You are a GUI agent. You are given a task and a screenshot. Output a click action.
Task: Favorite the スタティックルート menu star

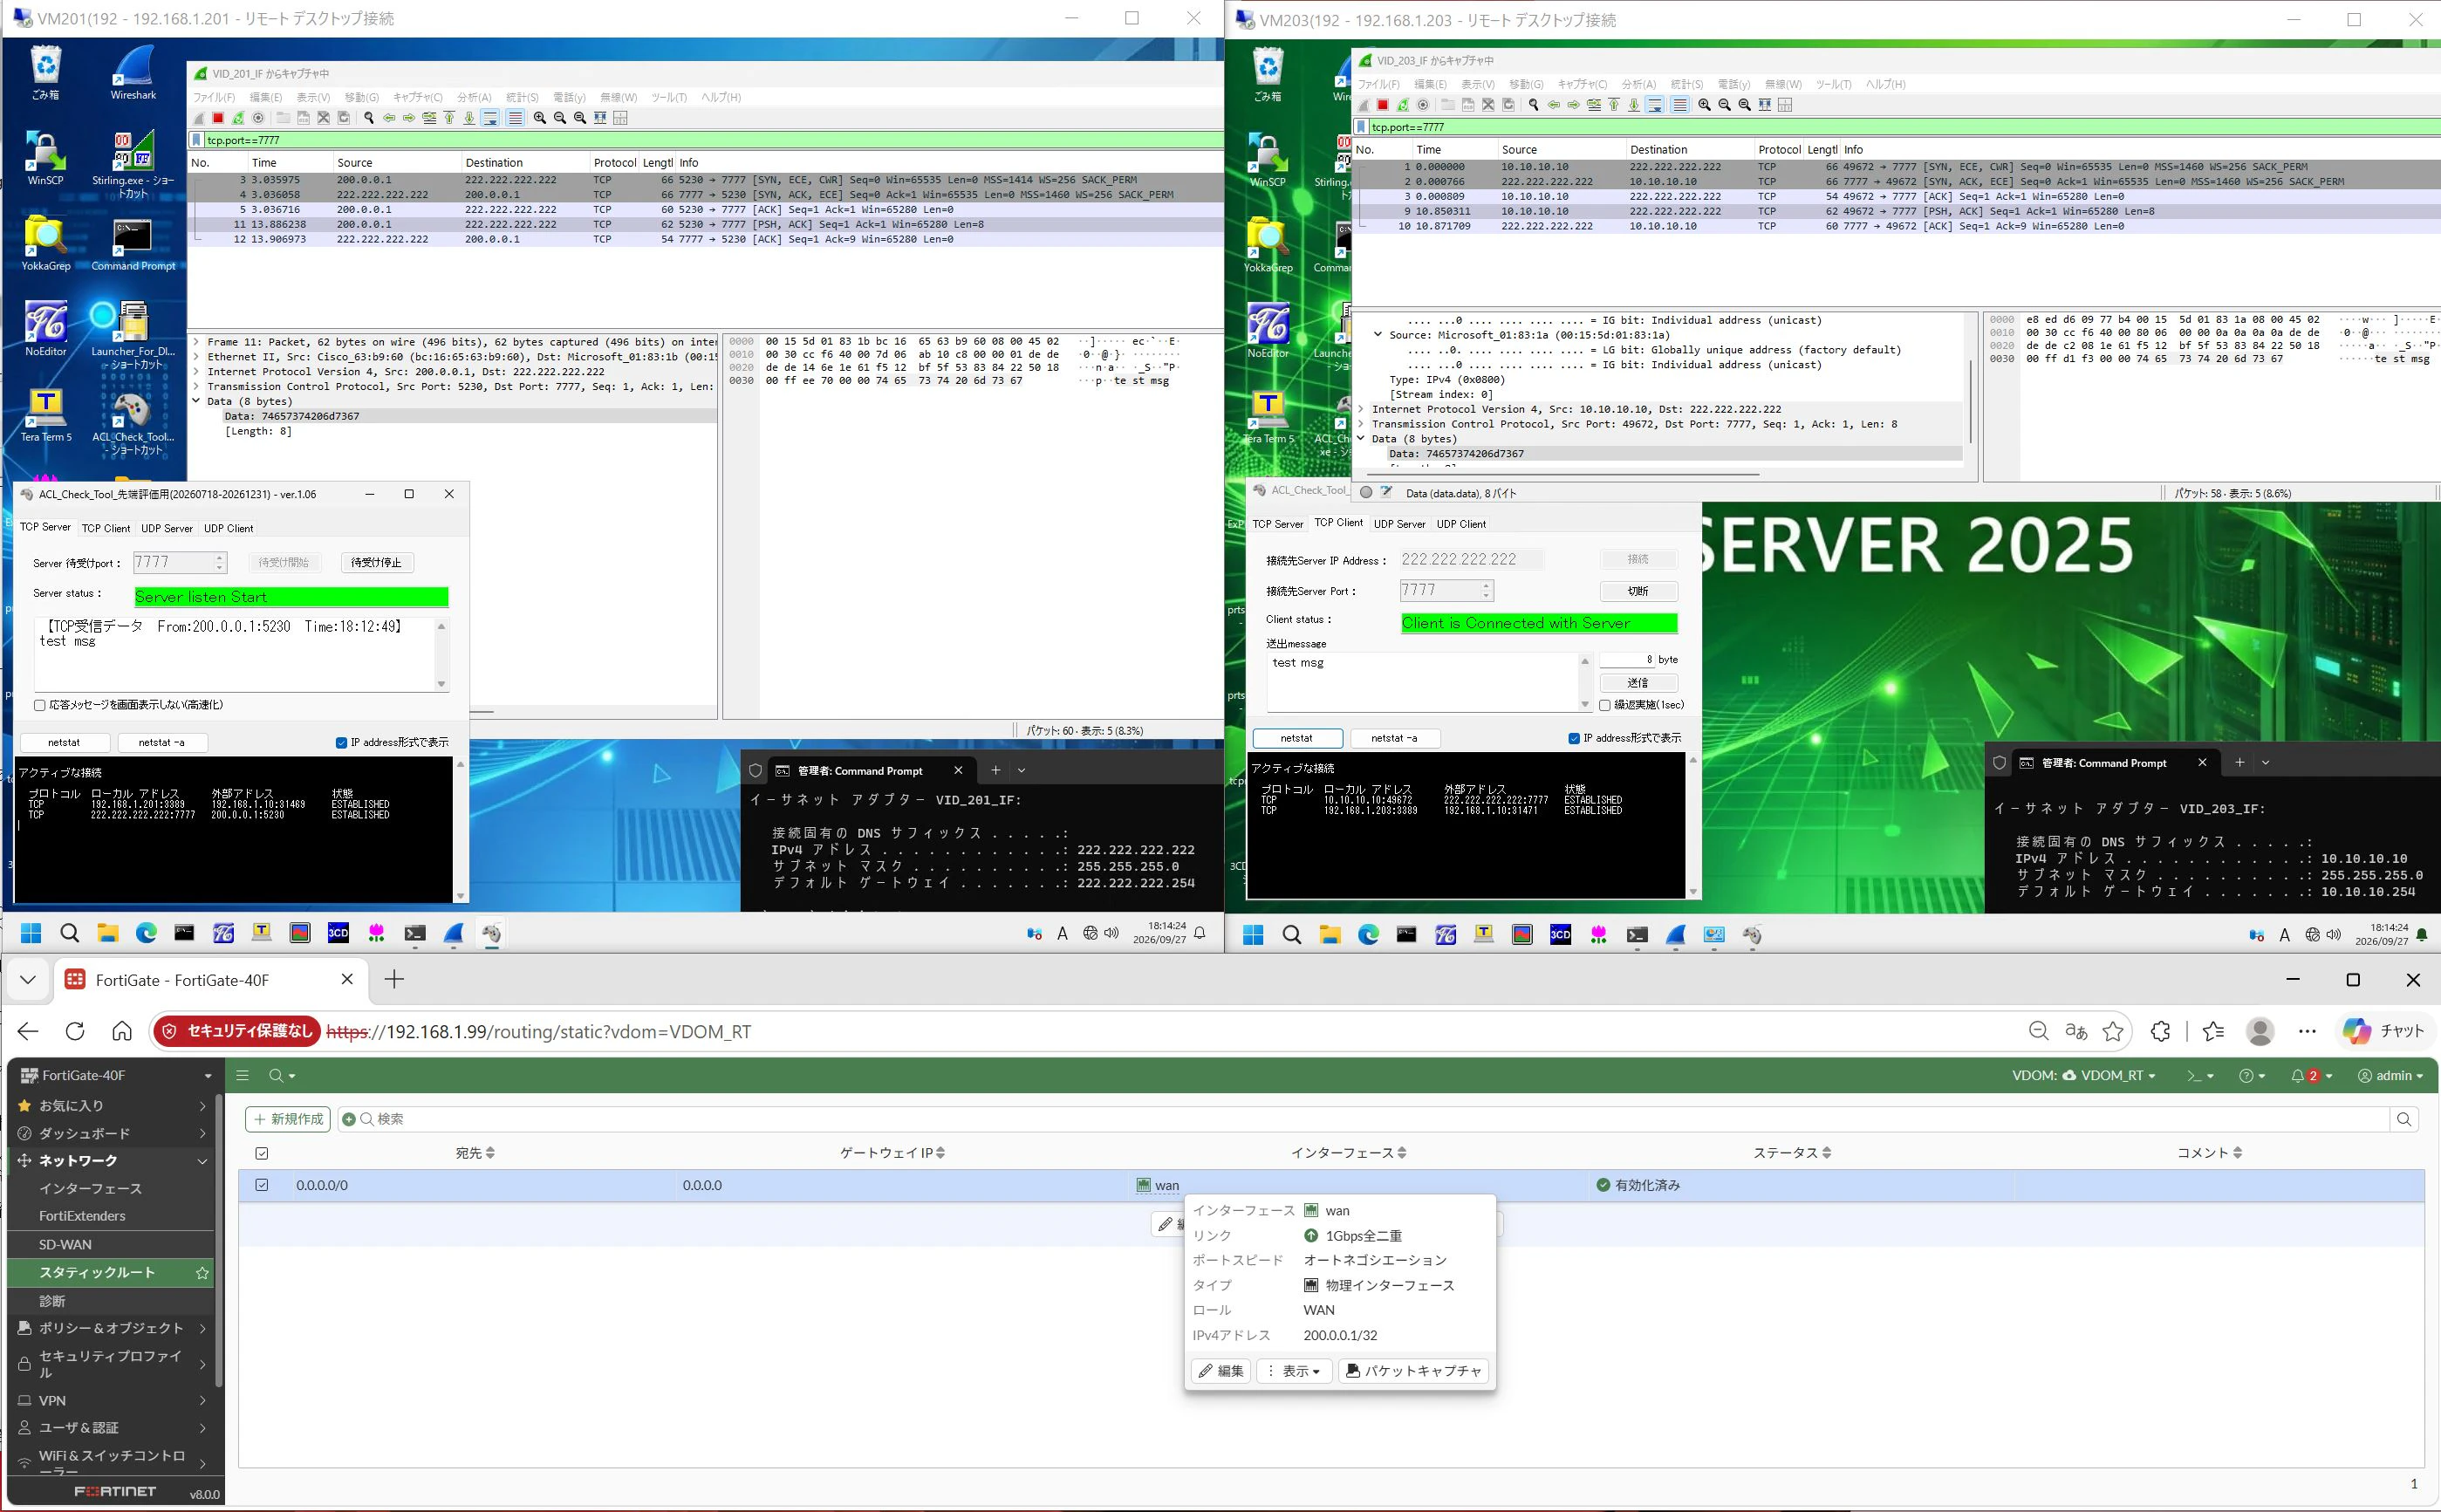coord(202,1273)
